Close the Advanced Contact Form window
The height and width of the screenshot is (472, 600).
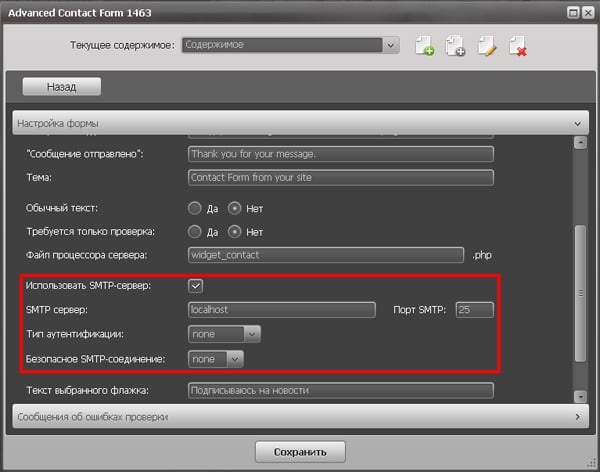[x=588, y=11]
